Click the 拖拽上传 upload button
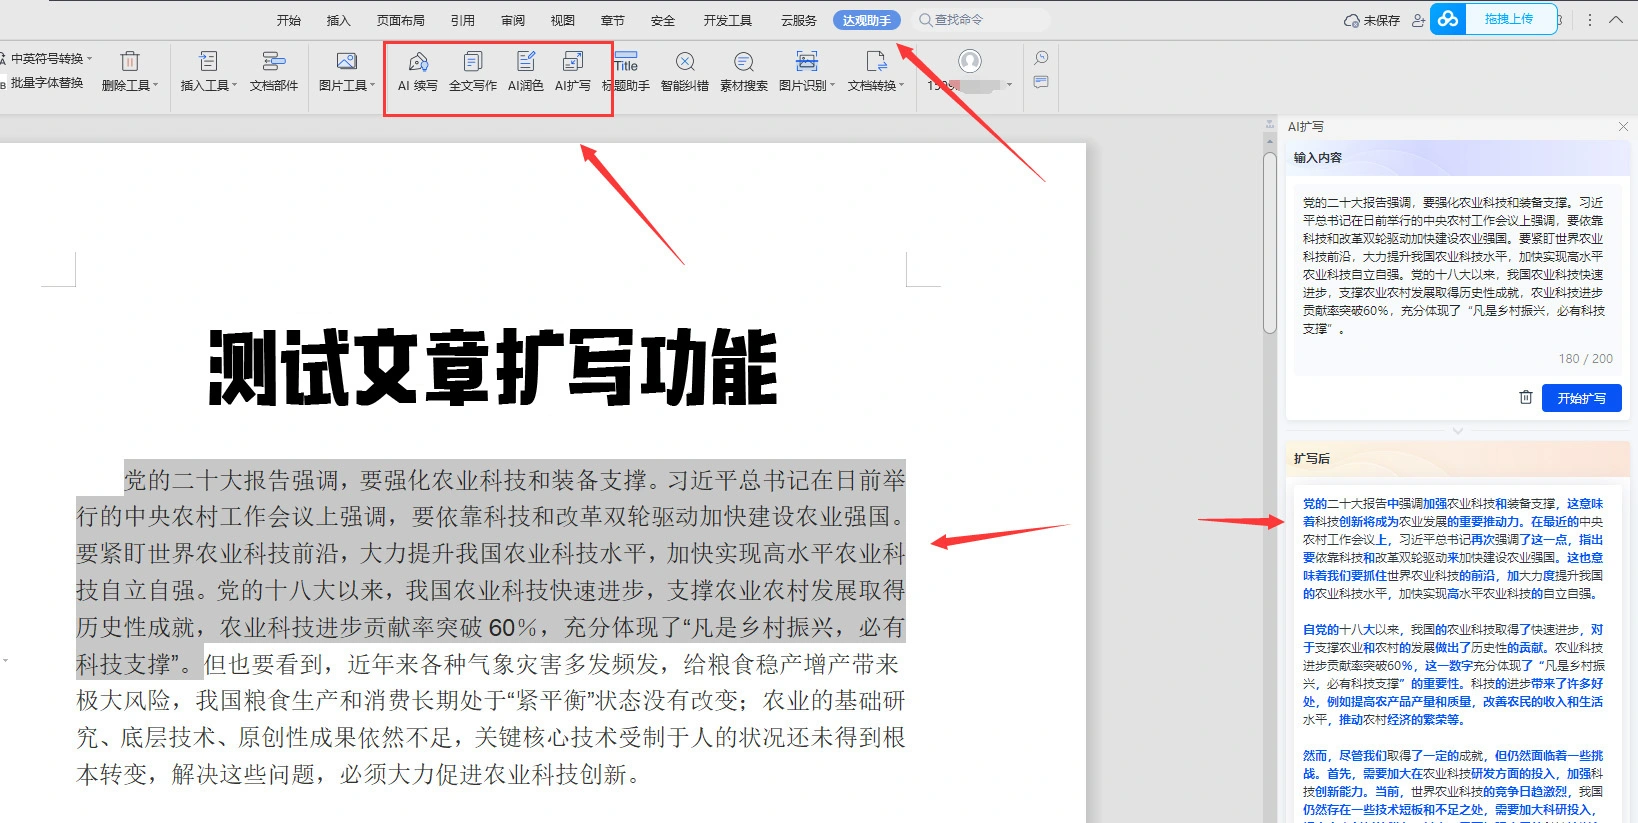Viewport: 1638px width, 823px height. [x=1508, y=19]
